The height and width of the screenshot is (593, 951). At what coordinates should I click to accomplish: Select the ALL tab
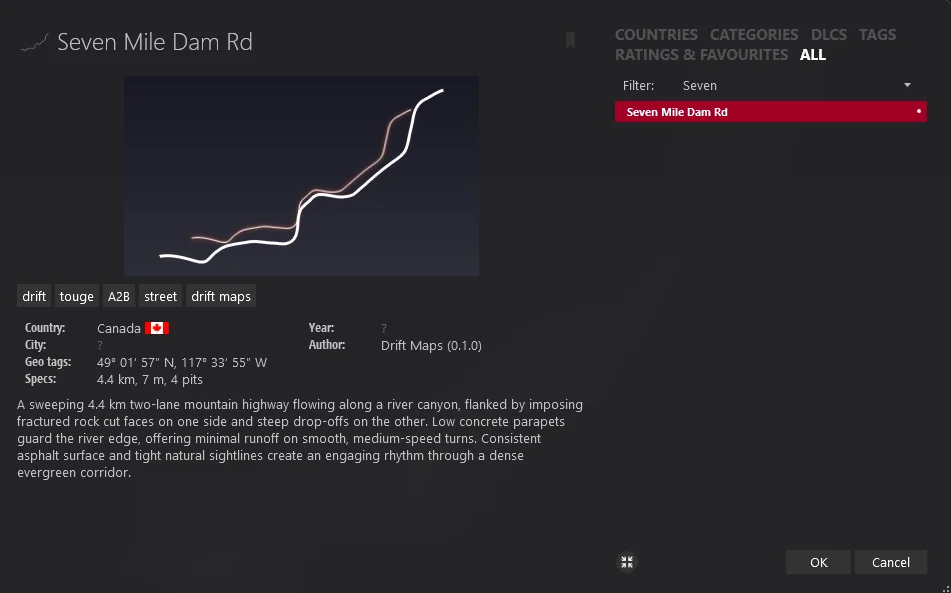pos(813,55)
